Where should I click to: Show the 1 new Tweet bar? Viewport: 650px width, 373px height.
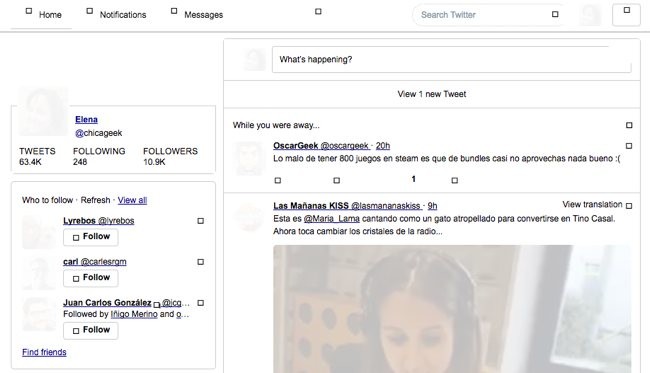(x=432, y=94)
